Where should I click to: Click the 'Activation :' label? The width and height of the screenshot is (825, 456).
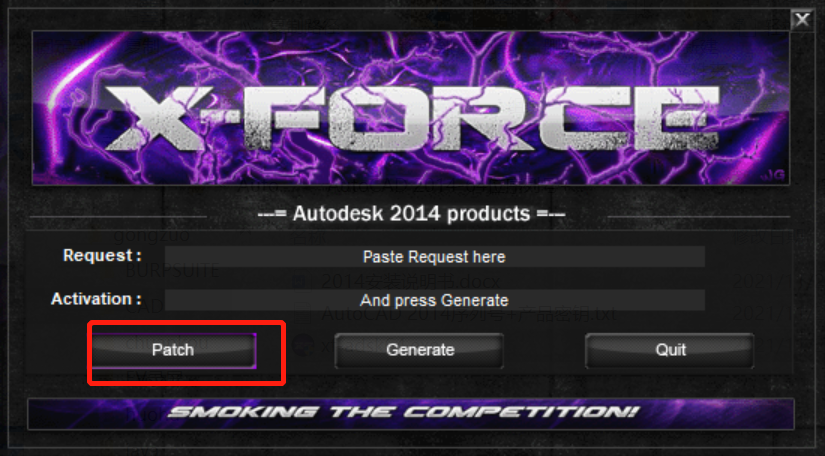click(96, 299)
